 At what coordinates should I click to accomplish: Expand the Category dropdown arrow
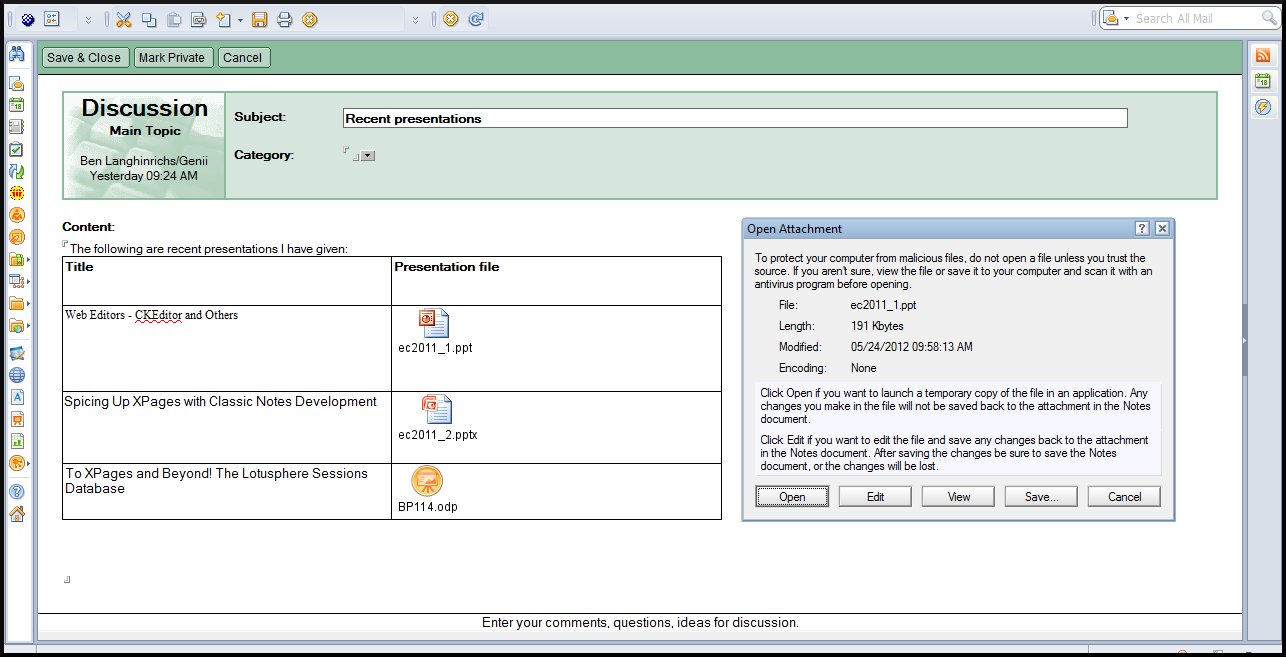pos(368,156)
